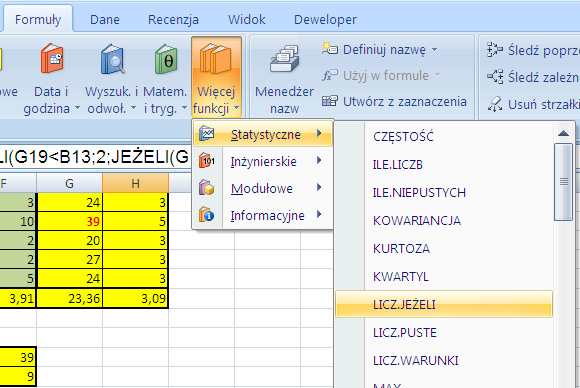Open Wyszuk. i odwoł. function library
This screenshot has height=388, width=580.
(x=111, y=78)
